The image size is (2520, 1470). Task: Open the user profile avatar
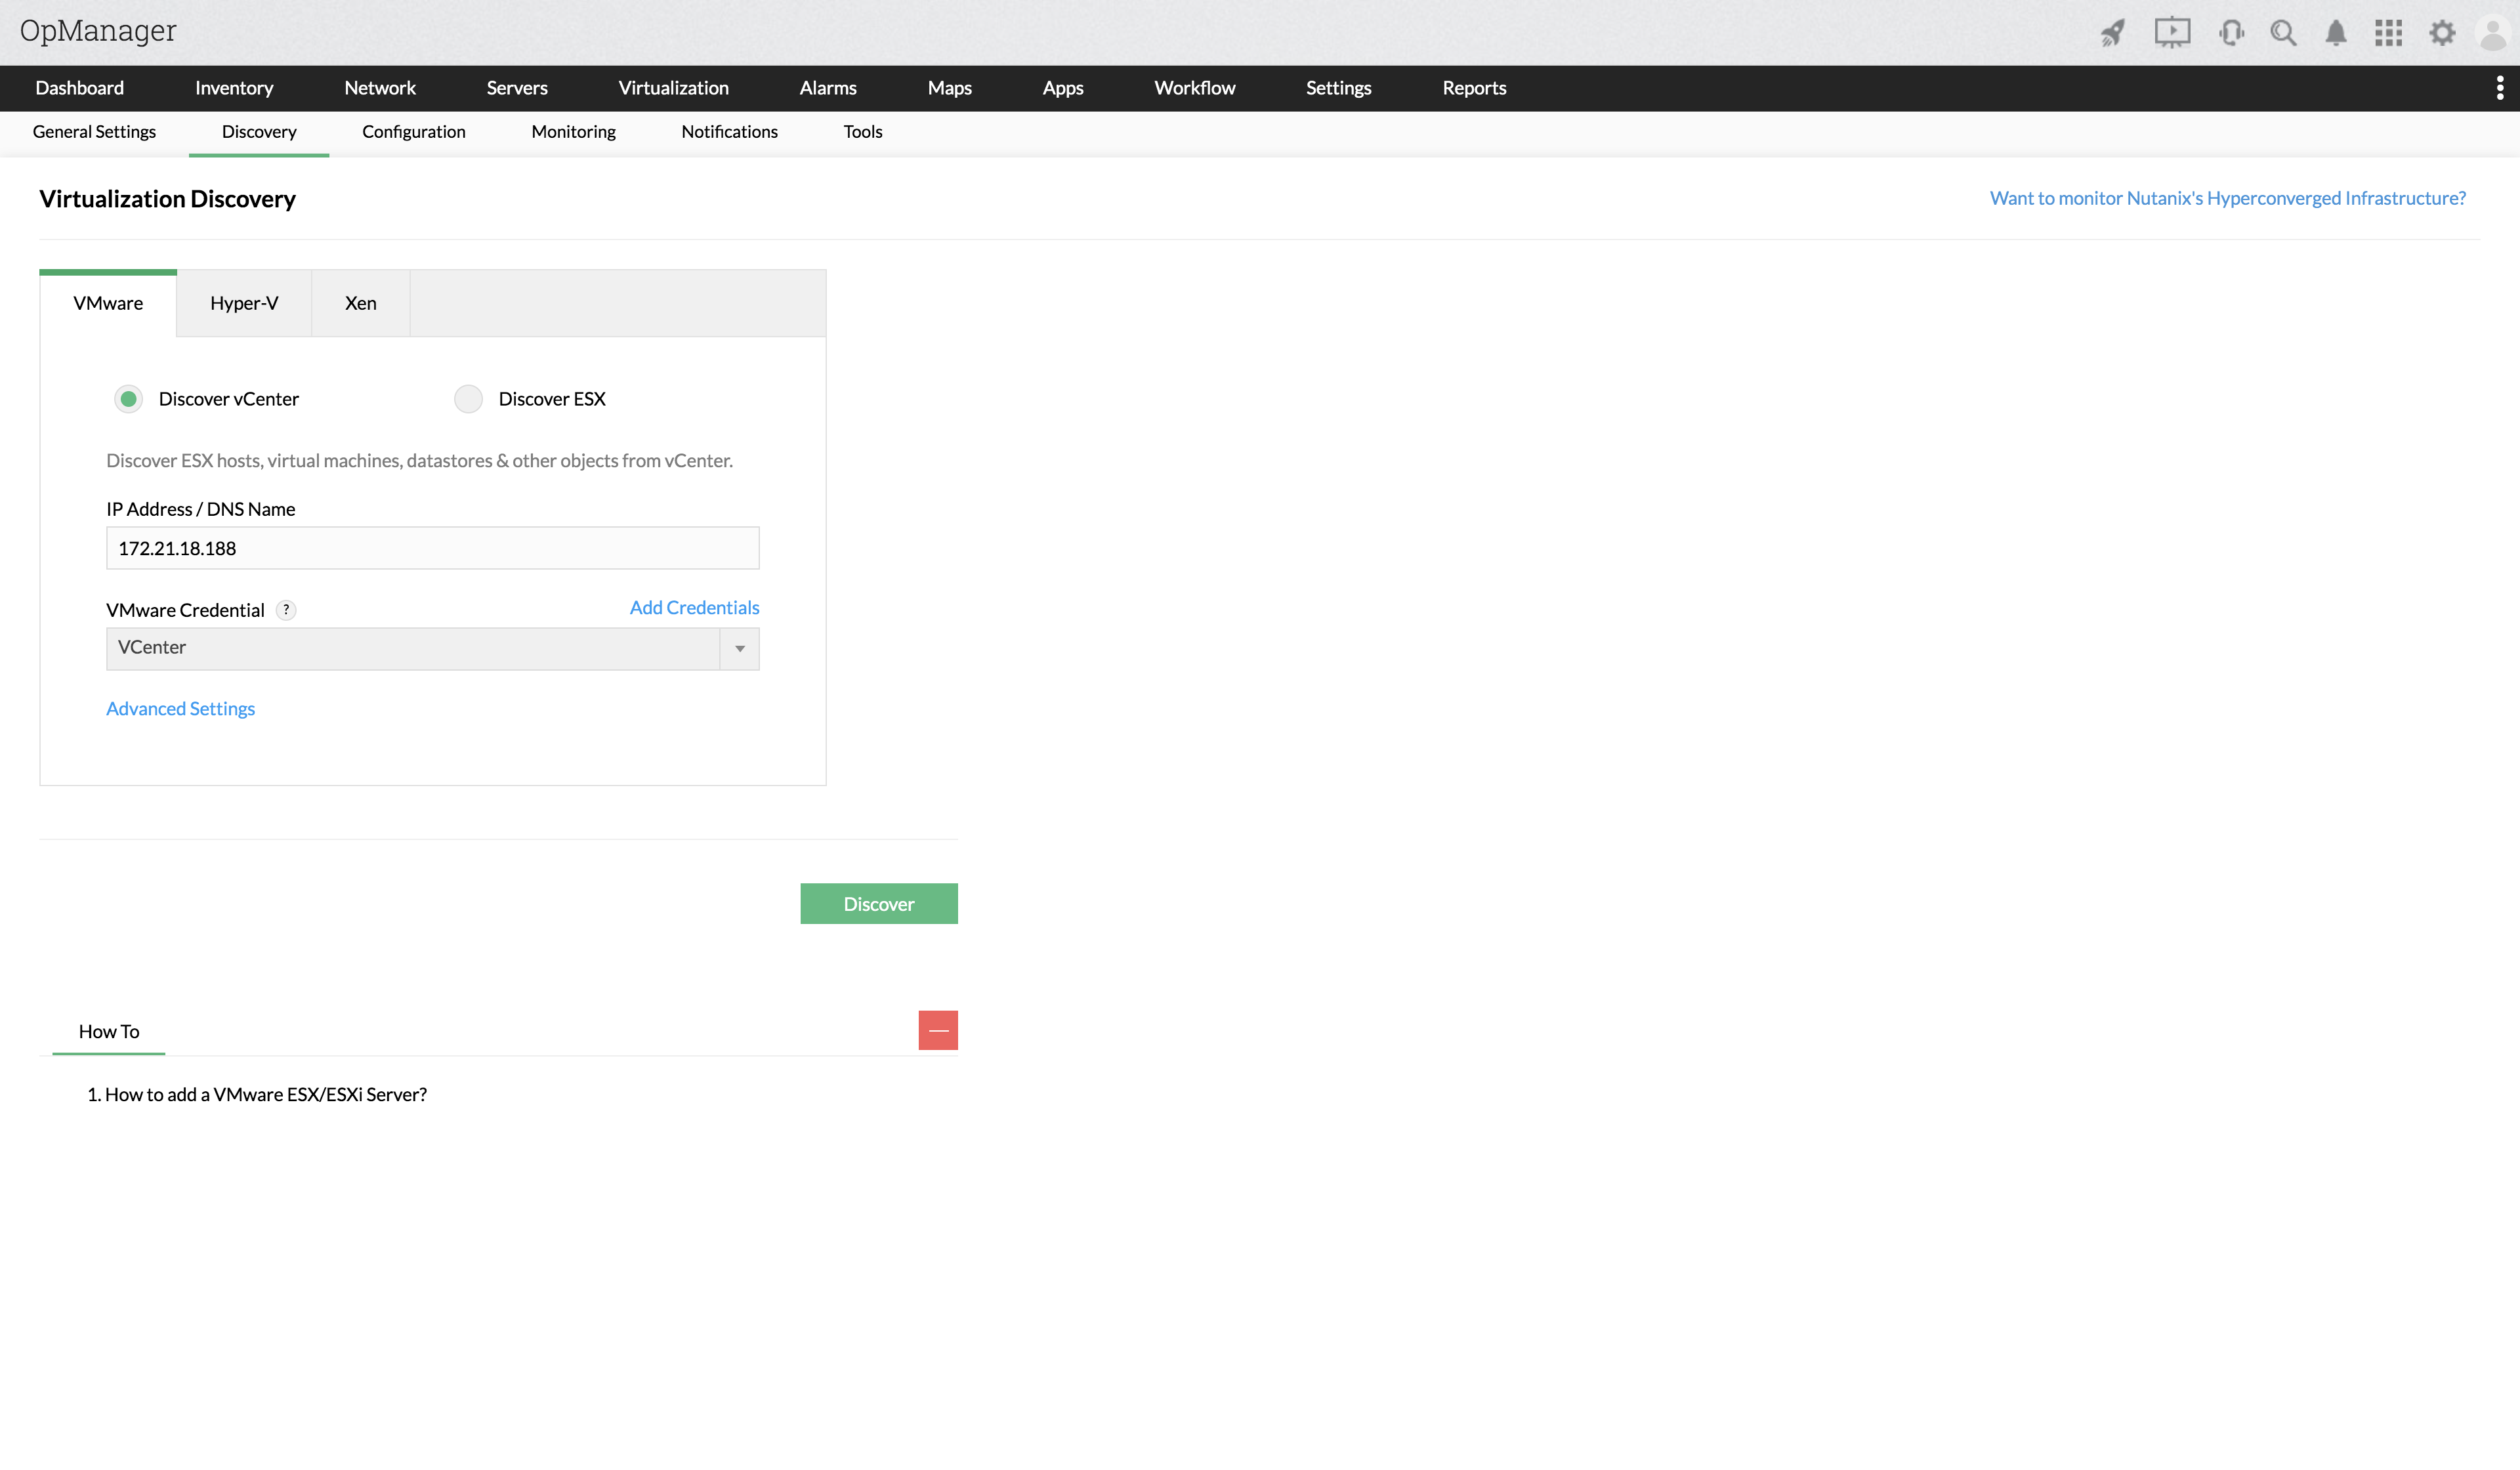(2494, 33)
